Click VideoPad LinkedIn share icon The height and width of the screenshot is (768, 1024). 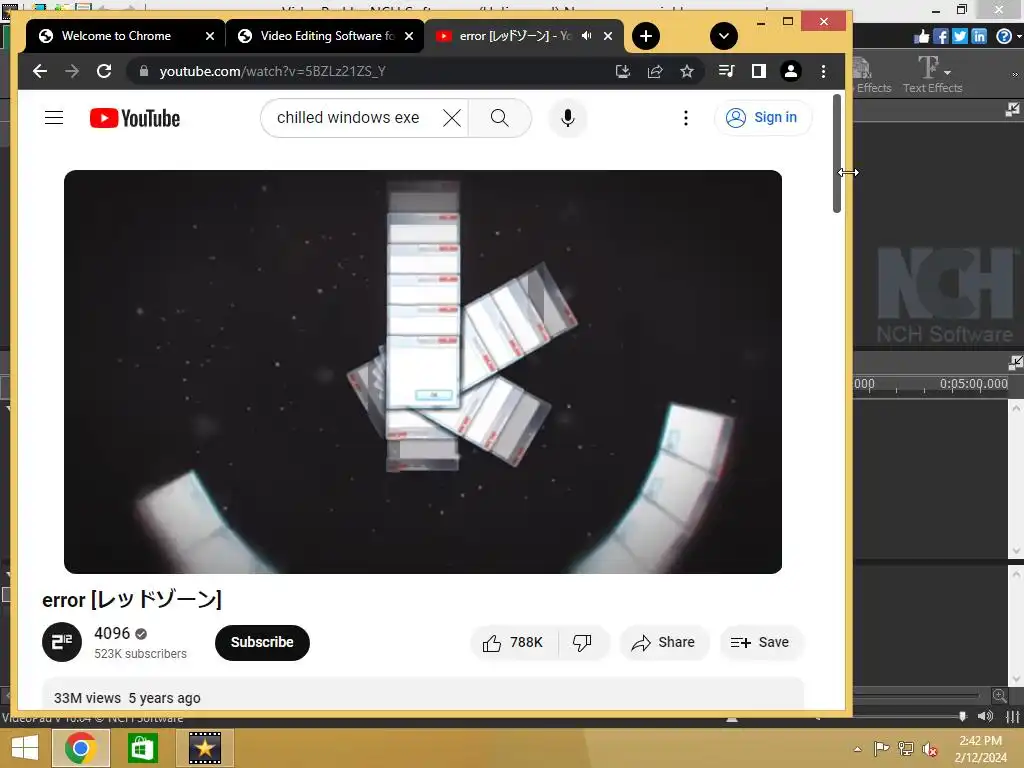pos(978,36)
